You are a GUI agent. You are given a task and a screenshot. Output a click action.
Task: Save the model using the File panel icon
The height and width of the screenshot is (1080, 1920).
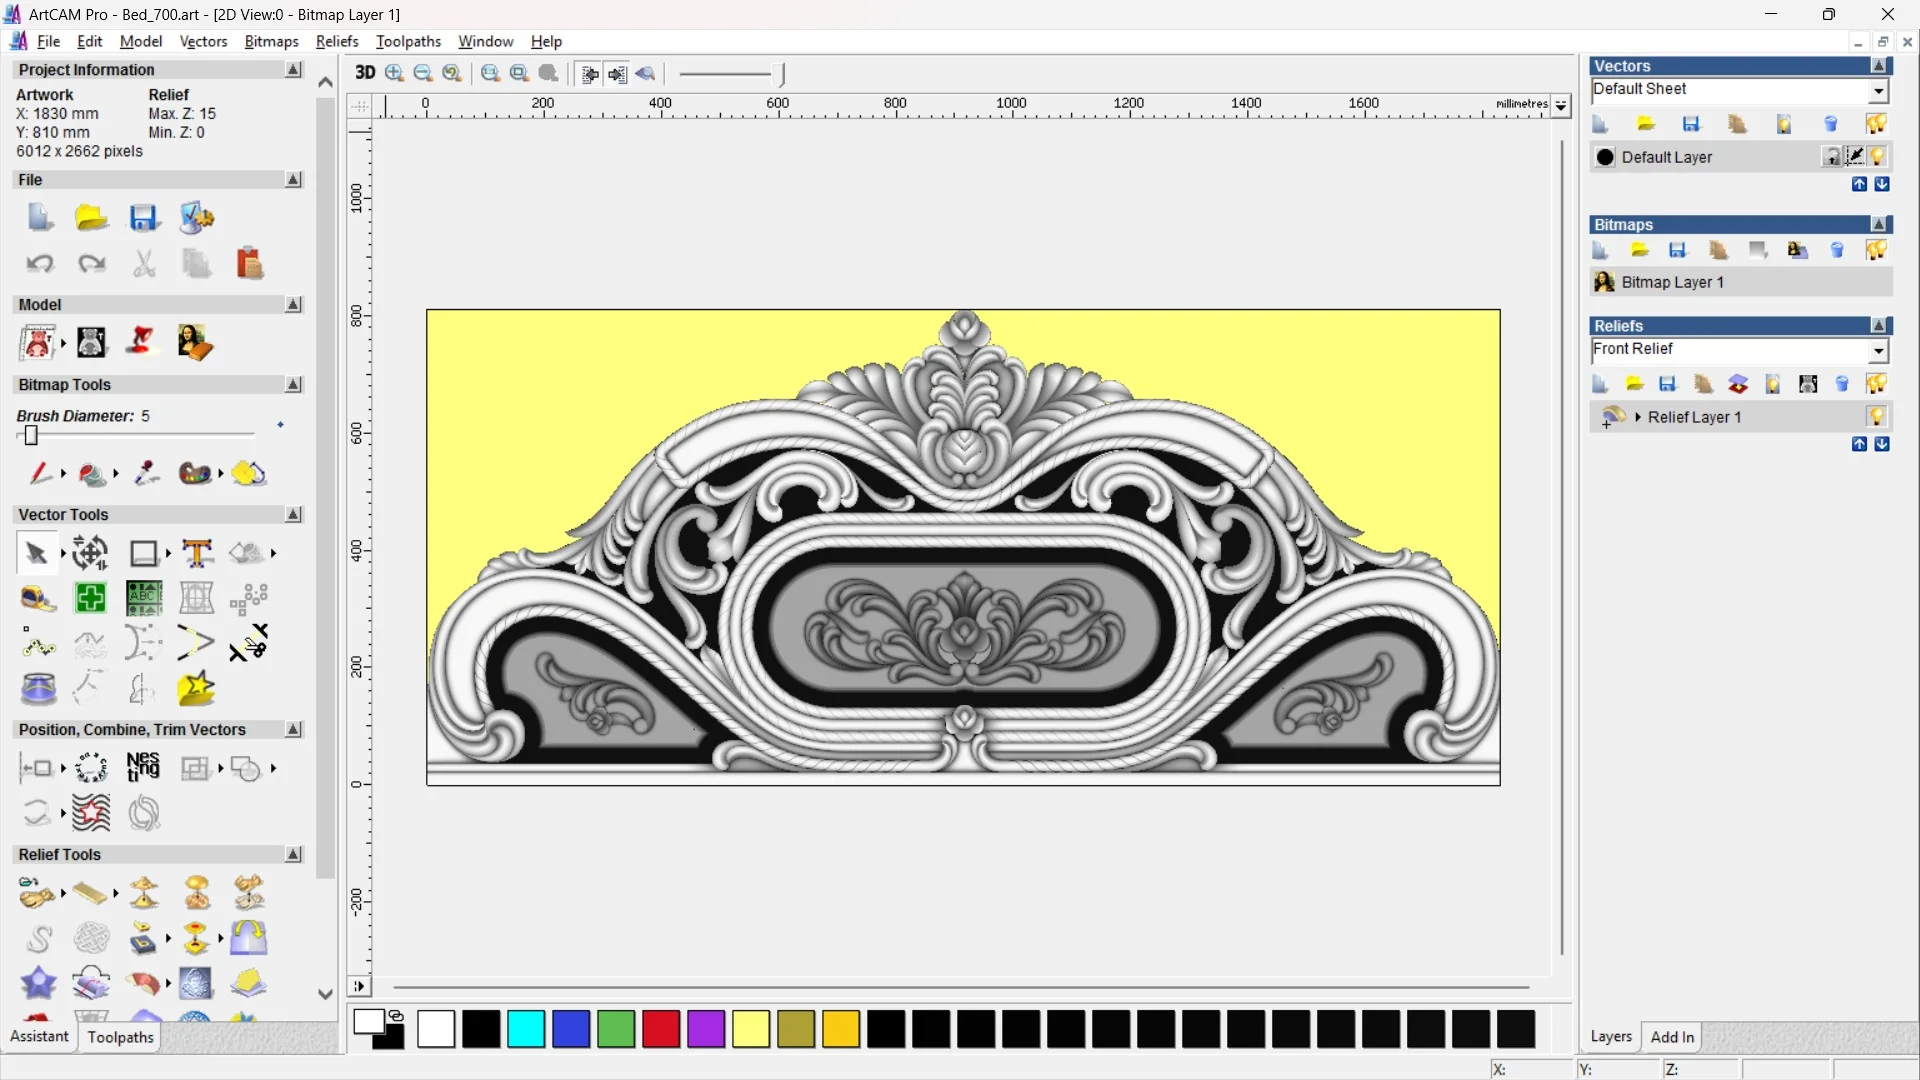click(x=145, y=217)
